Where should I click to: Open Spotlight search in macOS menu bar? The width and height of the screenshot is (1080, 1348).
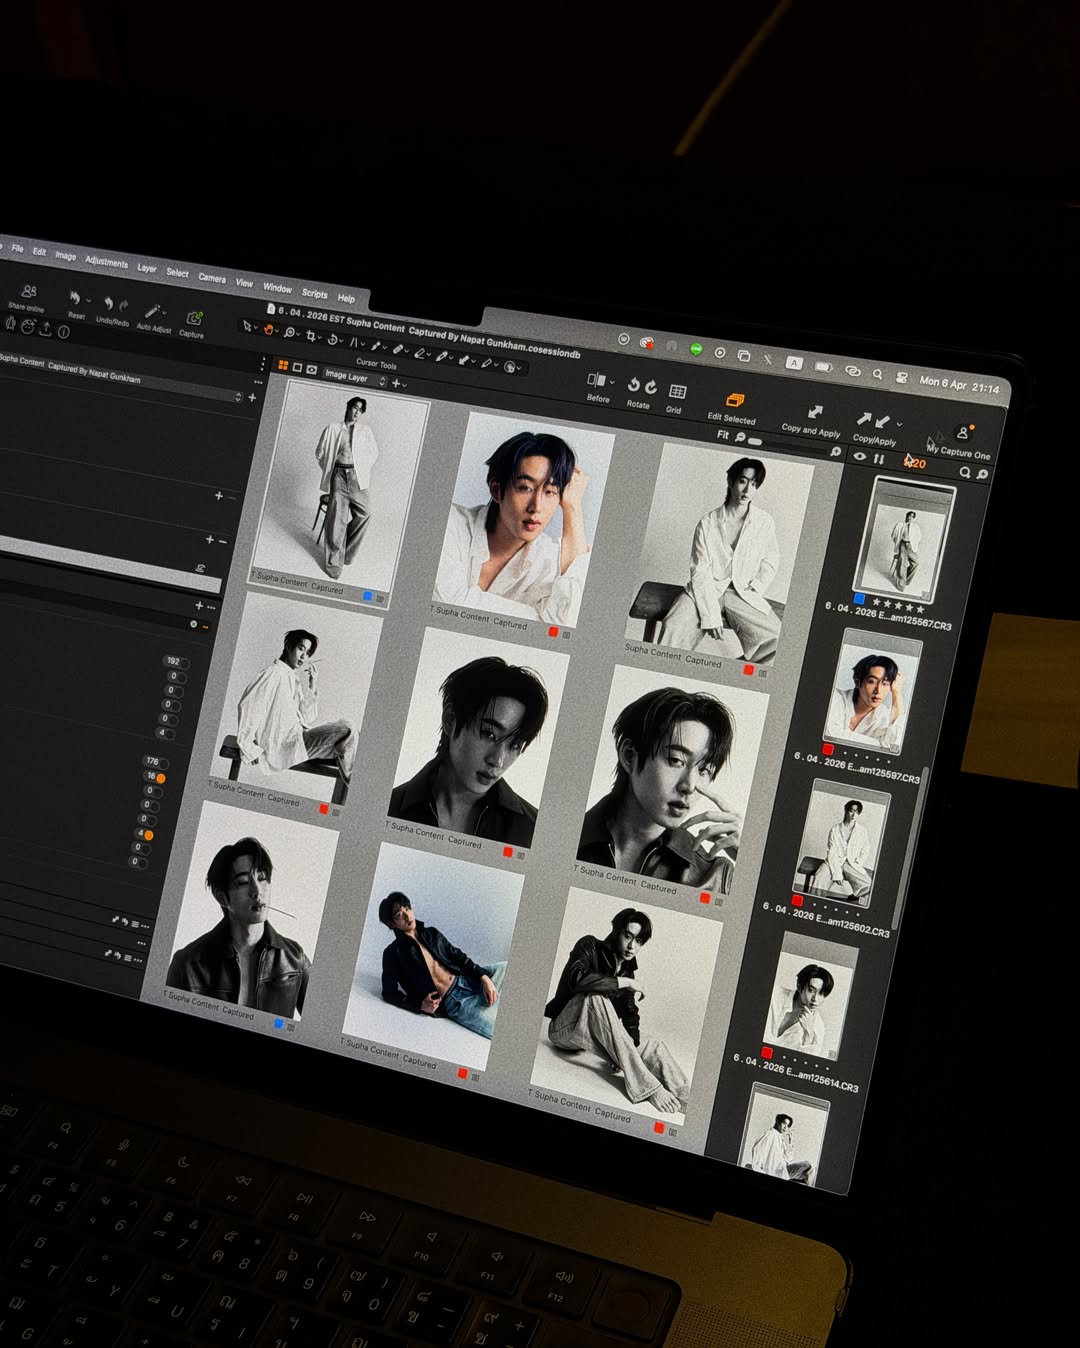pos(877,375)
